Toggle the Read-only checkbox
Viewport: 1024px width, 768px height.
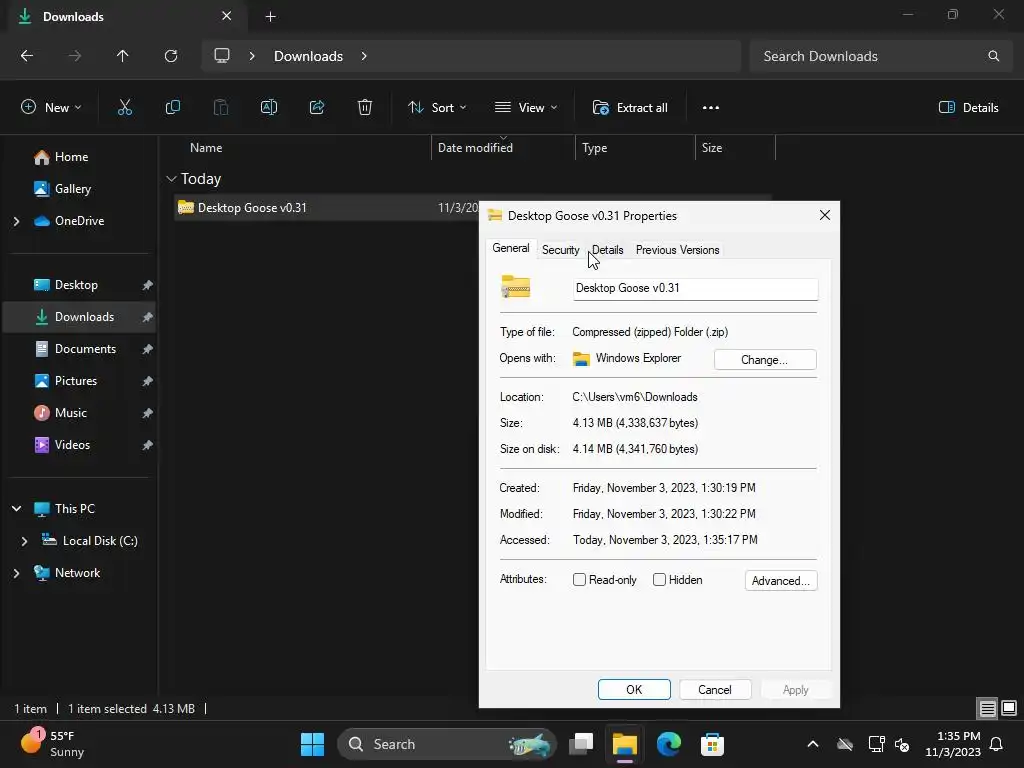[579, 580]
